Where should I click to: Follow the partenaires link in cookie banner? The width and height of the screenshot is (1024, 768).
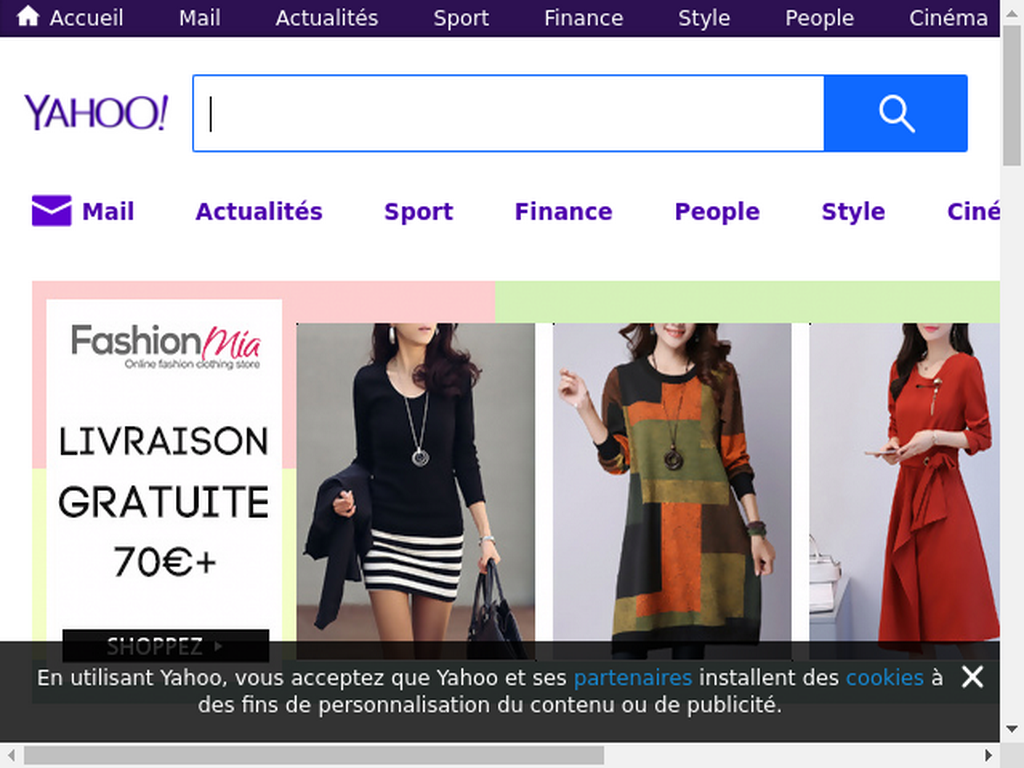click(633, 678)
